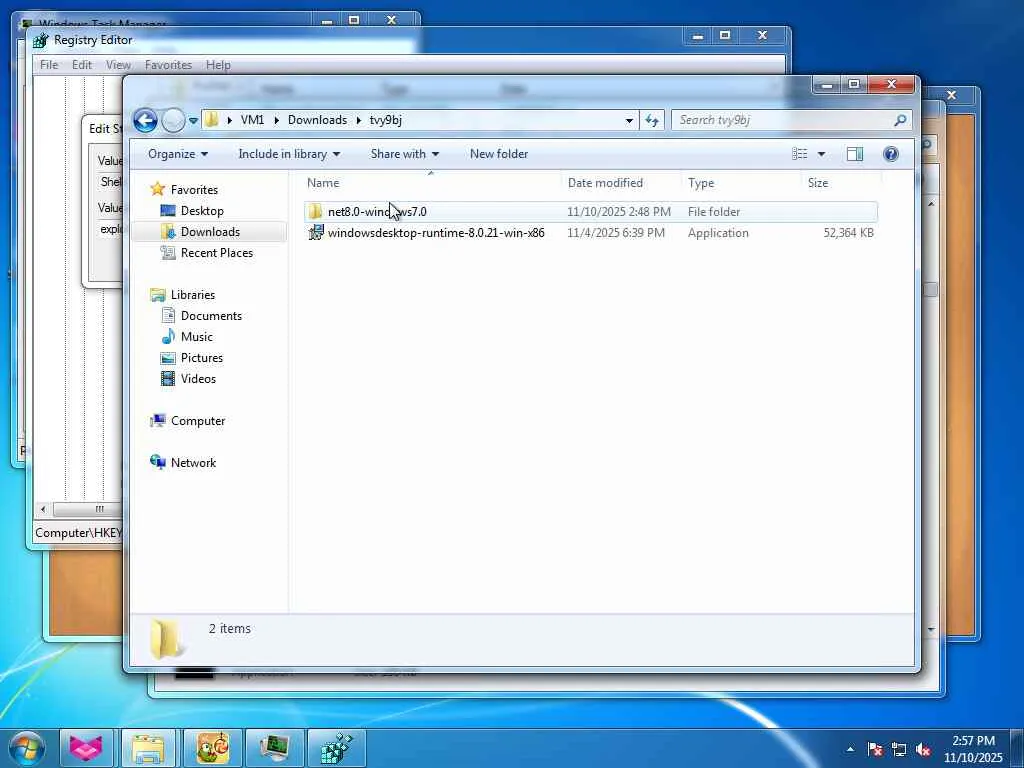Screen dimensions: 1024x768
Task: Click the New folder button
Action: 499,154
